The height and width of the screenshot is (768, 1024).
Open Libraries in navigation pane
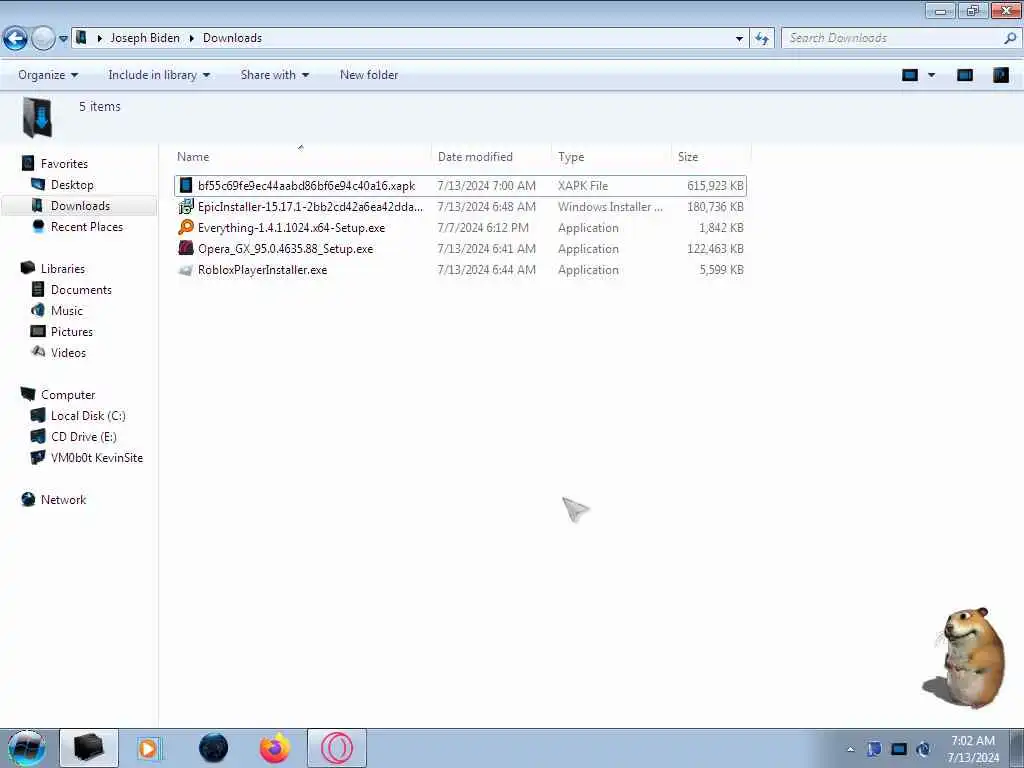[63, 268]
